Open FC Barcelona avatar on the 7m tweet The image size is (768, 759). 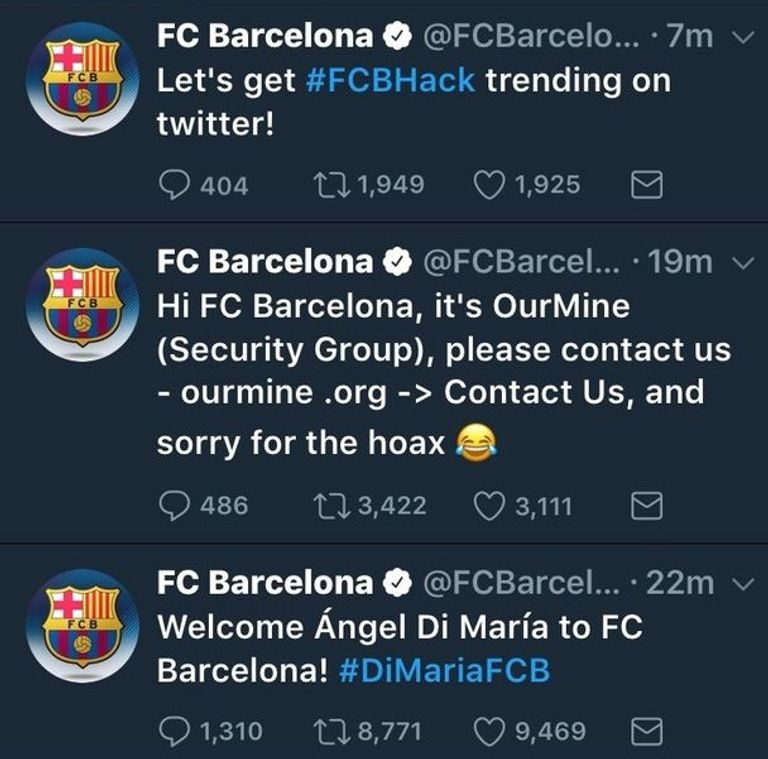click(82, 78)
